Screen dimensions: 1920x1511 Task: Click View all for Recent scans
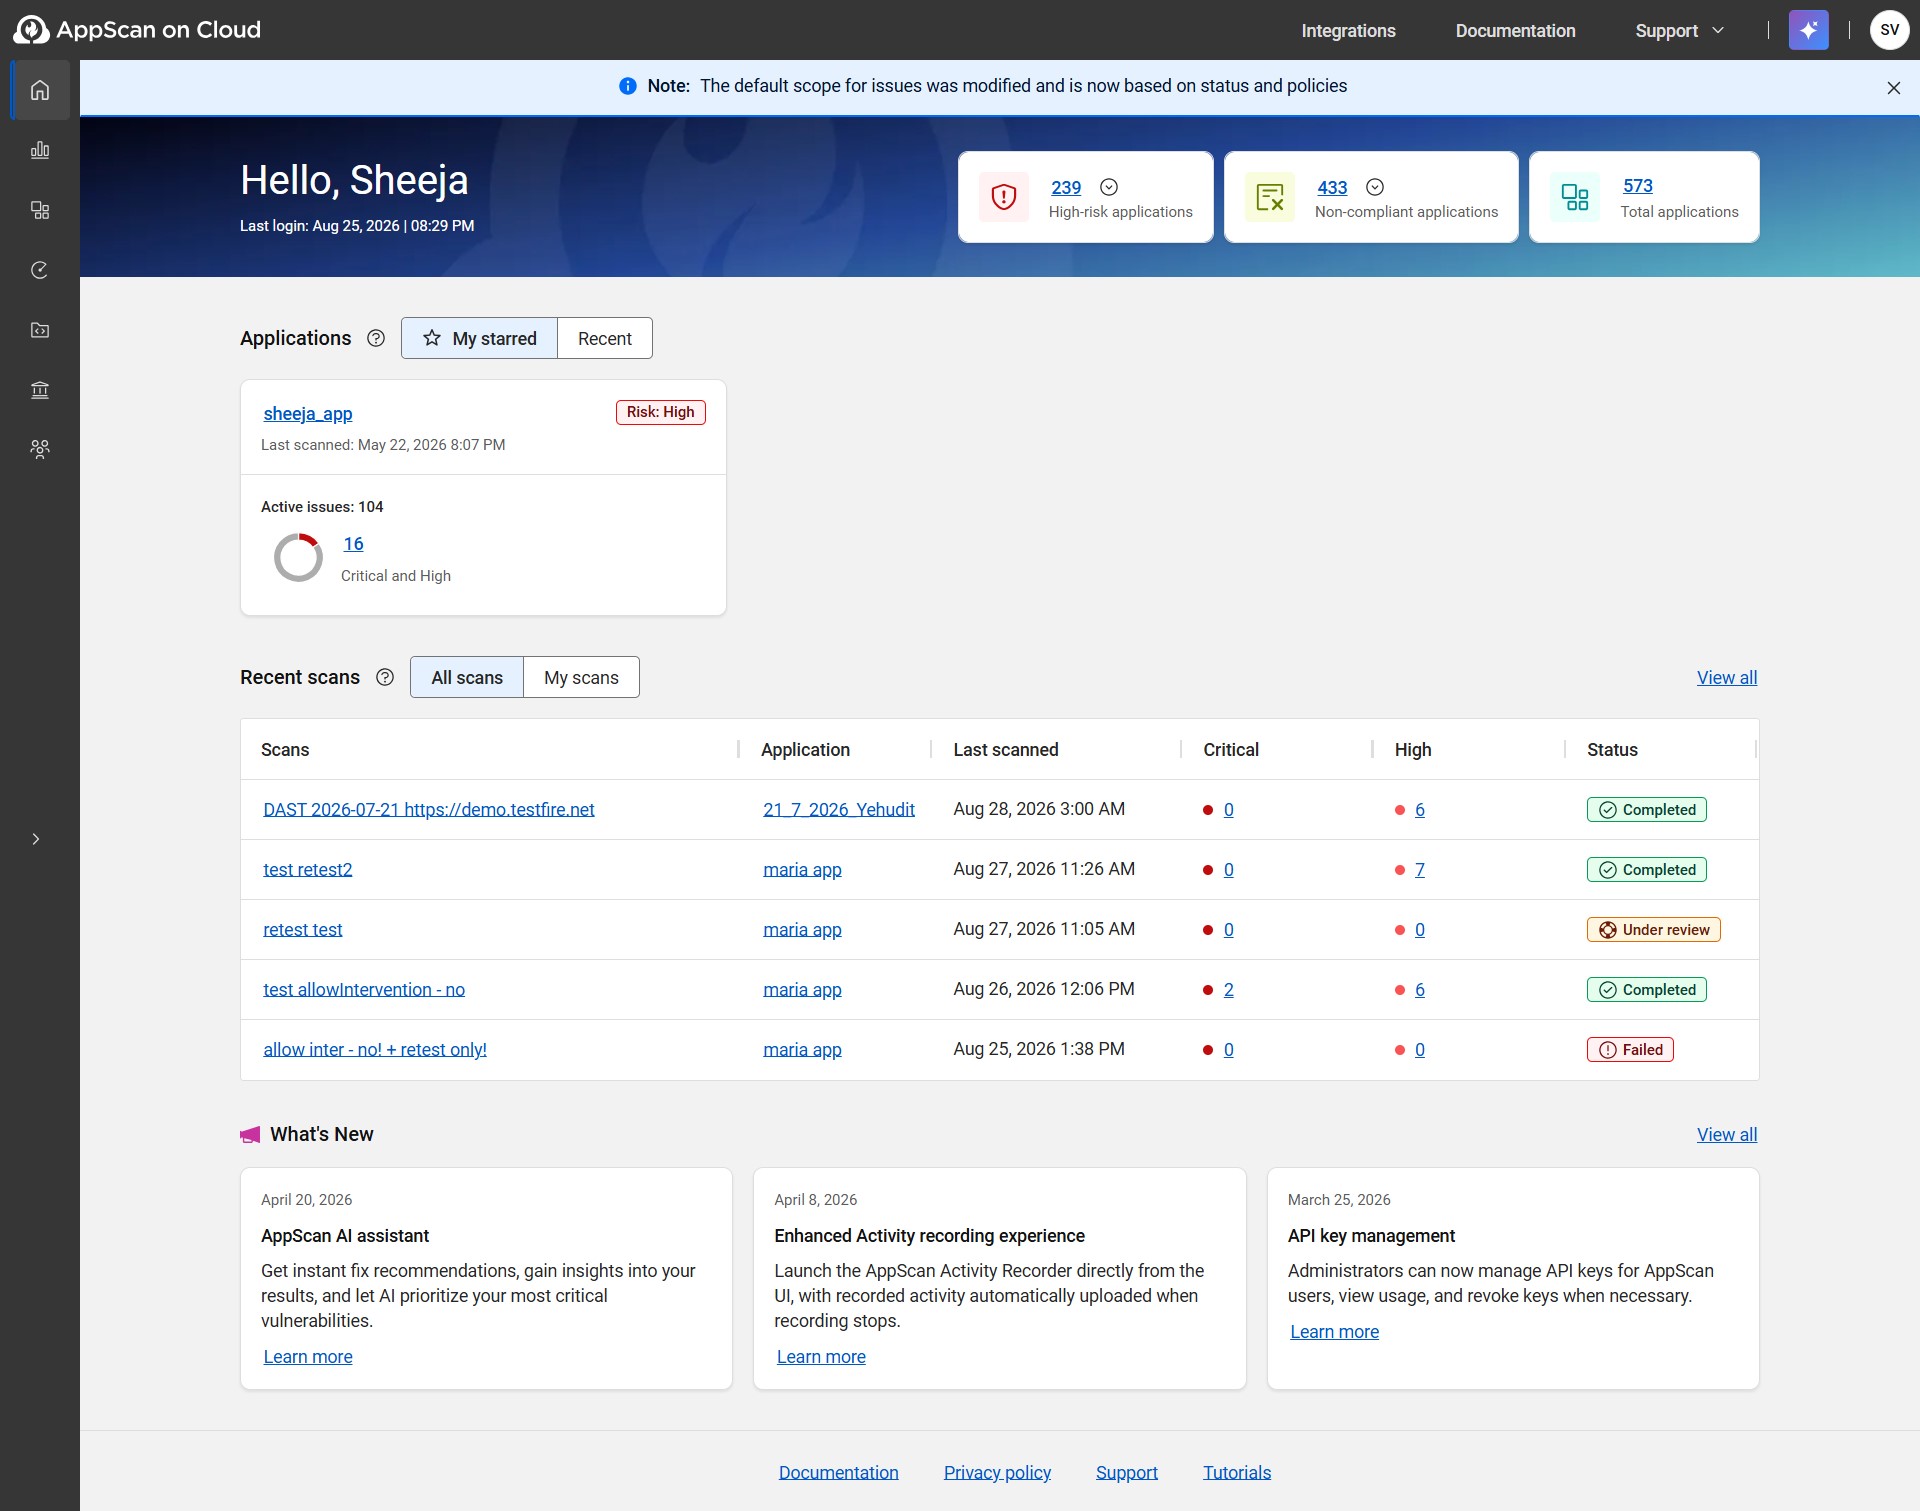tap(1726, 678)
